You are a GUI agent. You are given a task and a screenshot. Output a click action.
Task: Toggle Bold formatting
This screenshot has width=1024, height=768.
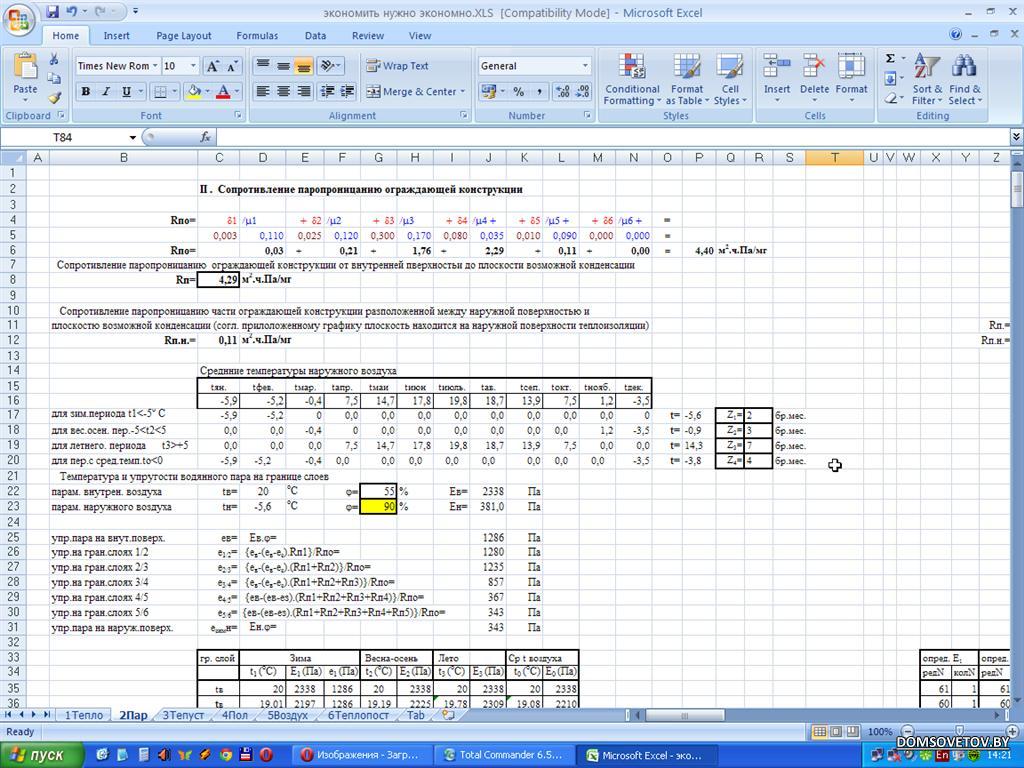[x=86, y=92]
